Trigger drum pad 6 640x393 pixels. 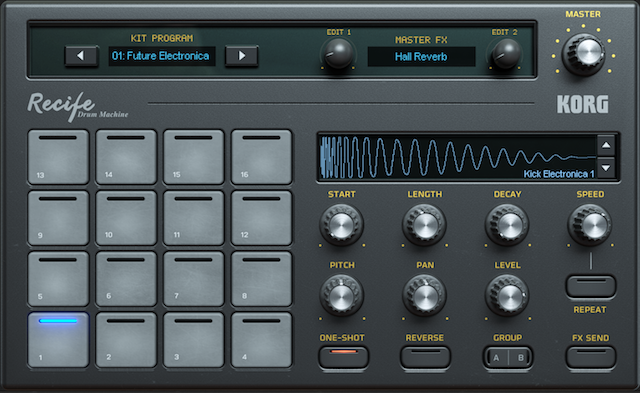(x=126, y=279)
